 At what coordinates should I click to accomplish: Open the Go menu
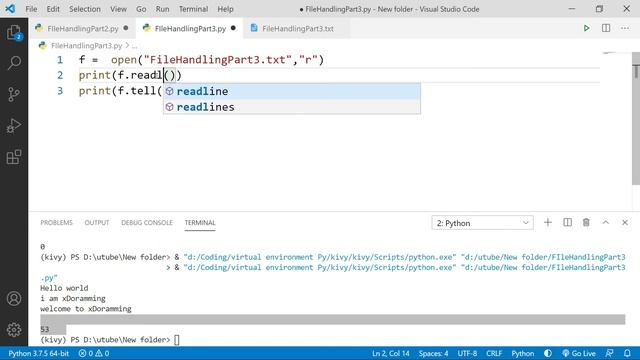click(141, 9)
